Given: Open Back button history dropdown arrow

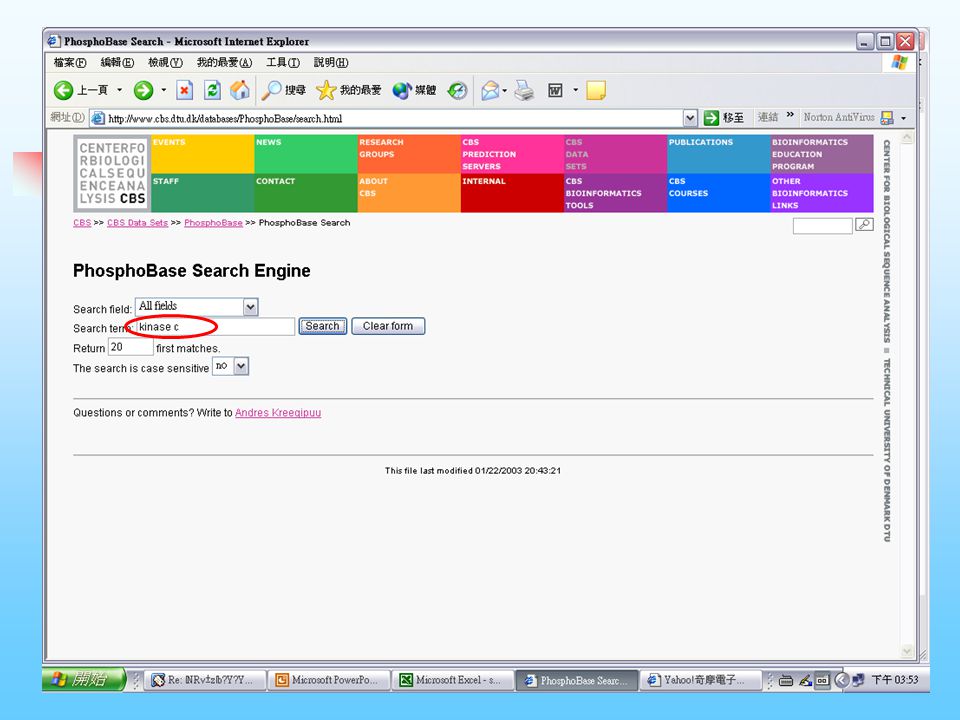Looking at the screenshot, I should click(119, 91).
